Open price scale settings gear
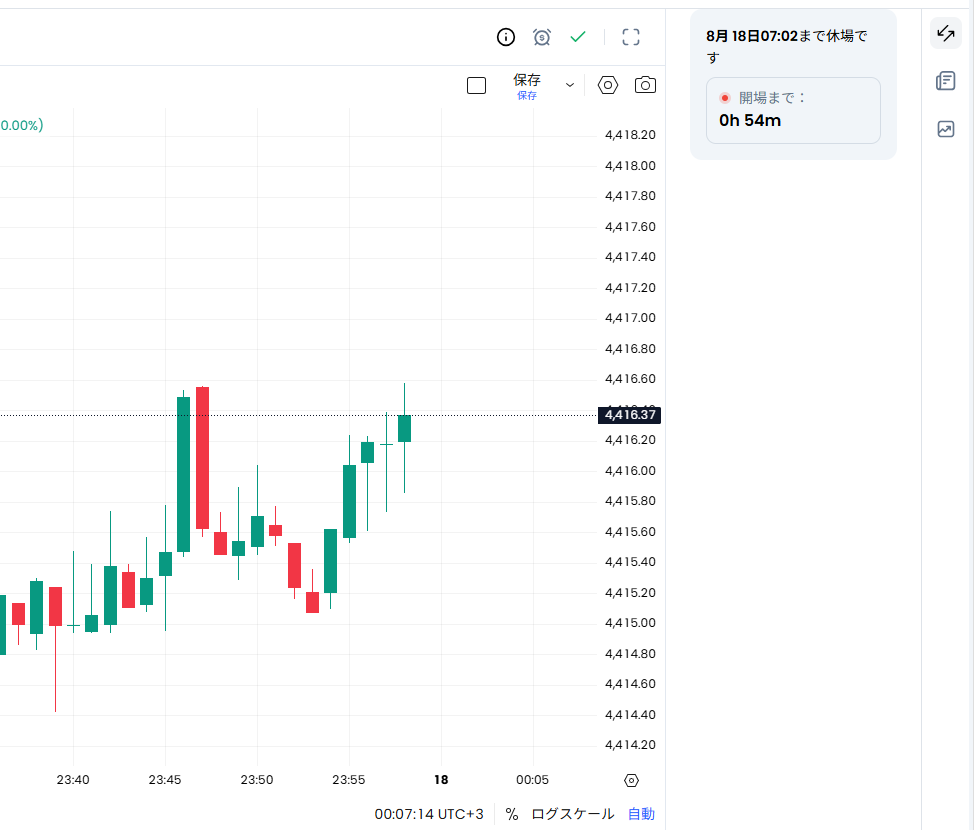Screen dimensions: 976x830 pyautogui.click(x=631, y=780)
